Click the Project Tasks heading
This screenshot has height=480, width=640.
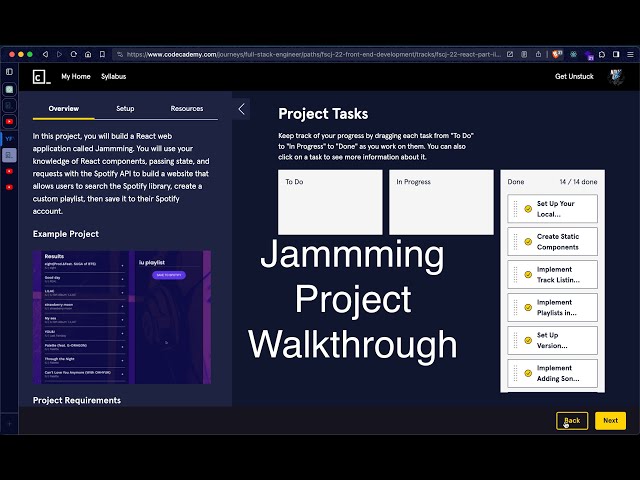323,114
